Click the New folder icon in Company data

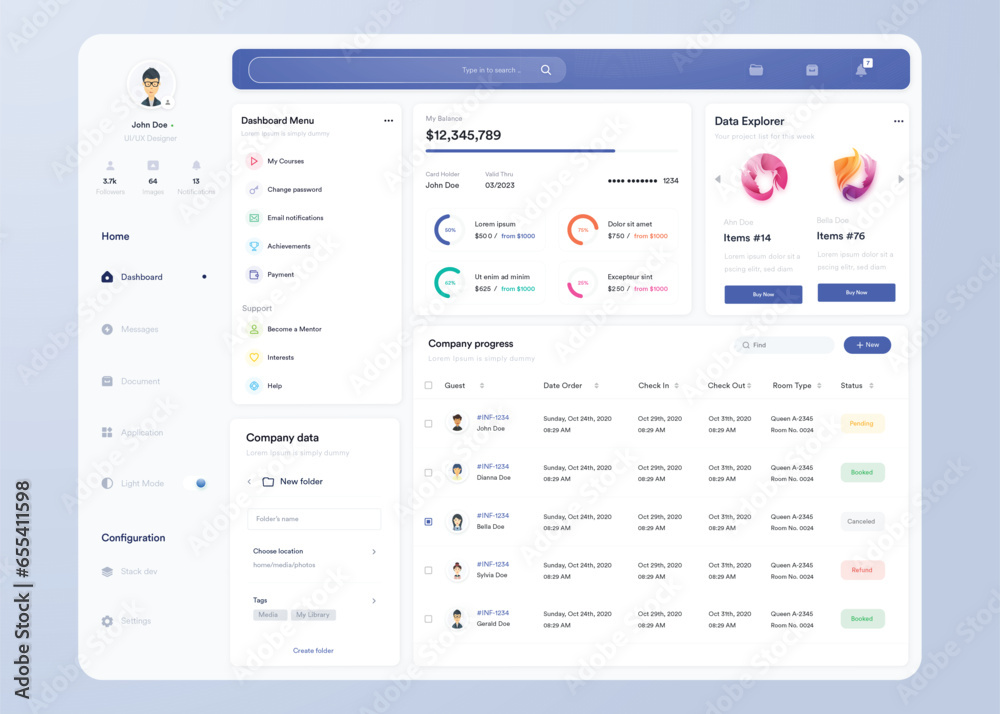pyautogui.click(x=268, y=482)
